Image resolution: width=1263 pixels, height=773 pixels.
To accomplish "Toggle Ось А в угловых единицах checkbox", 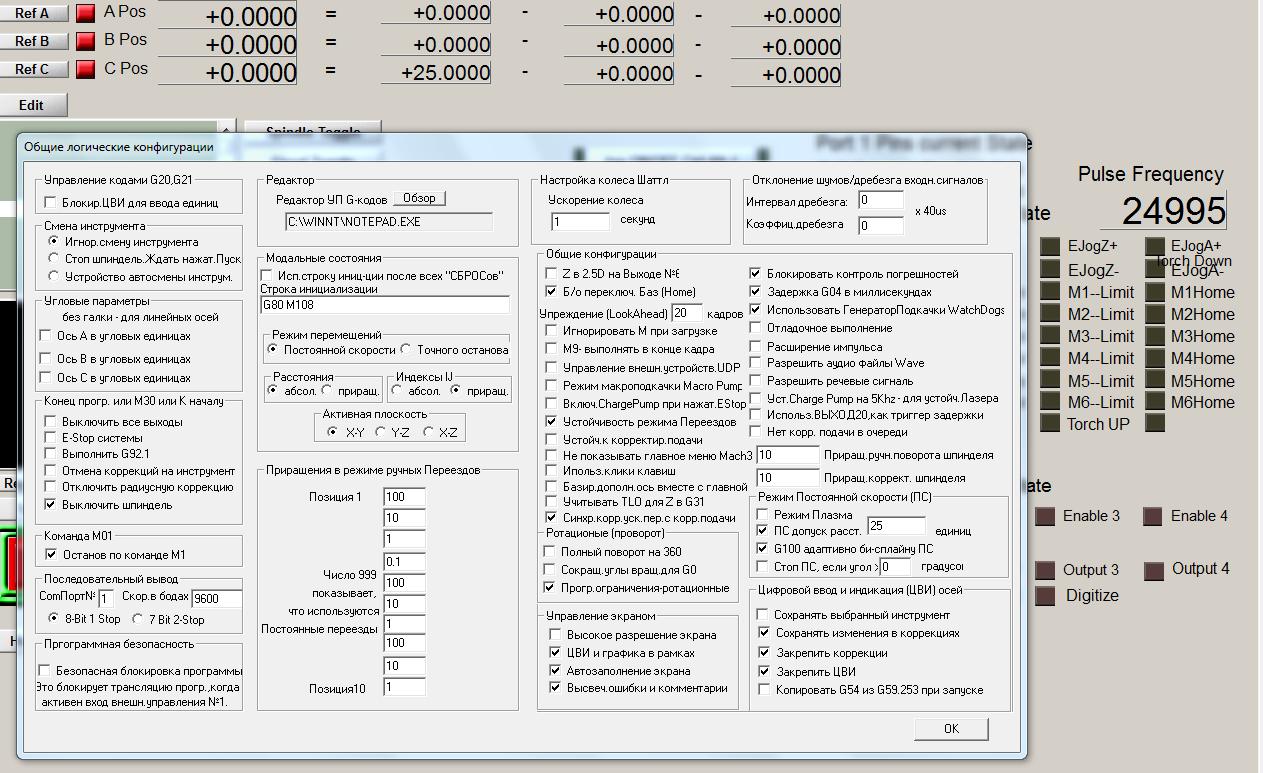I will point(45,336).
